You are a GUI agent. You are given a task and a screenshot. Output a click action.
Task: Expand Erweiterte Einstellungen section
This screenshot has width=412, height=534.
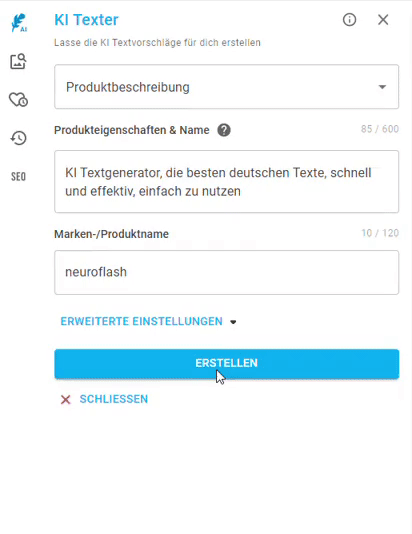(x=148, y=321)
